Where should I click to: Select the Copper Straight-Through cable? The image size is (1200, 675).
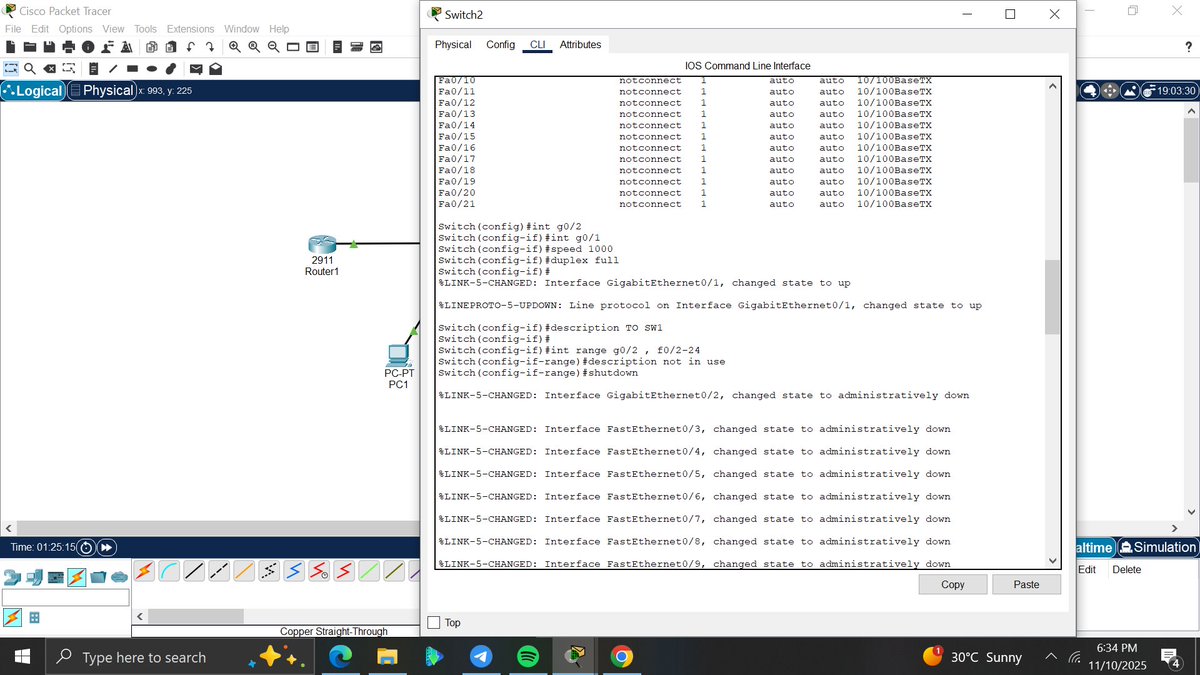193,570
